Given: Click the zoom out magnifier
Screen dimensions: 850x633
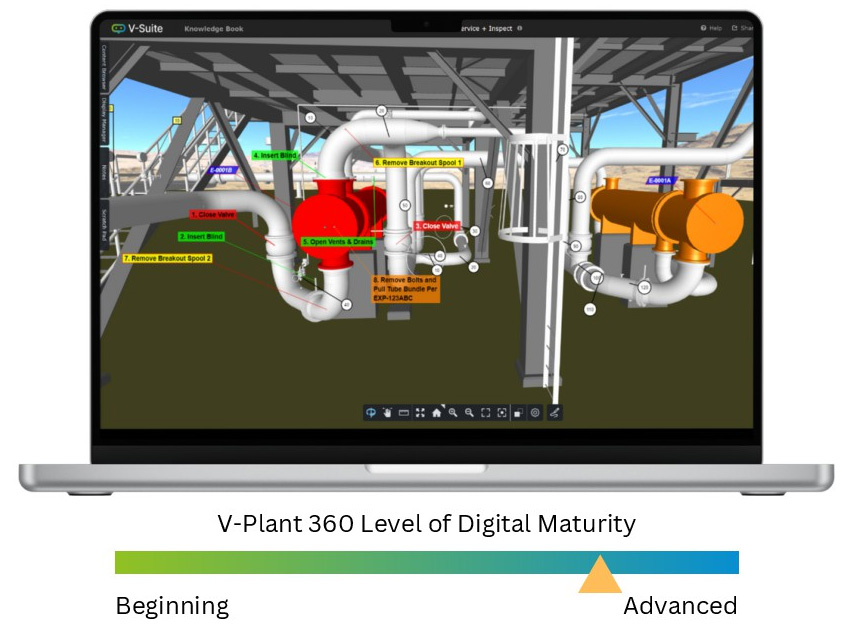Looking at the screenshot, I should 469,412.
